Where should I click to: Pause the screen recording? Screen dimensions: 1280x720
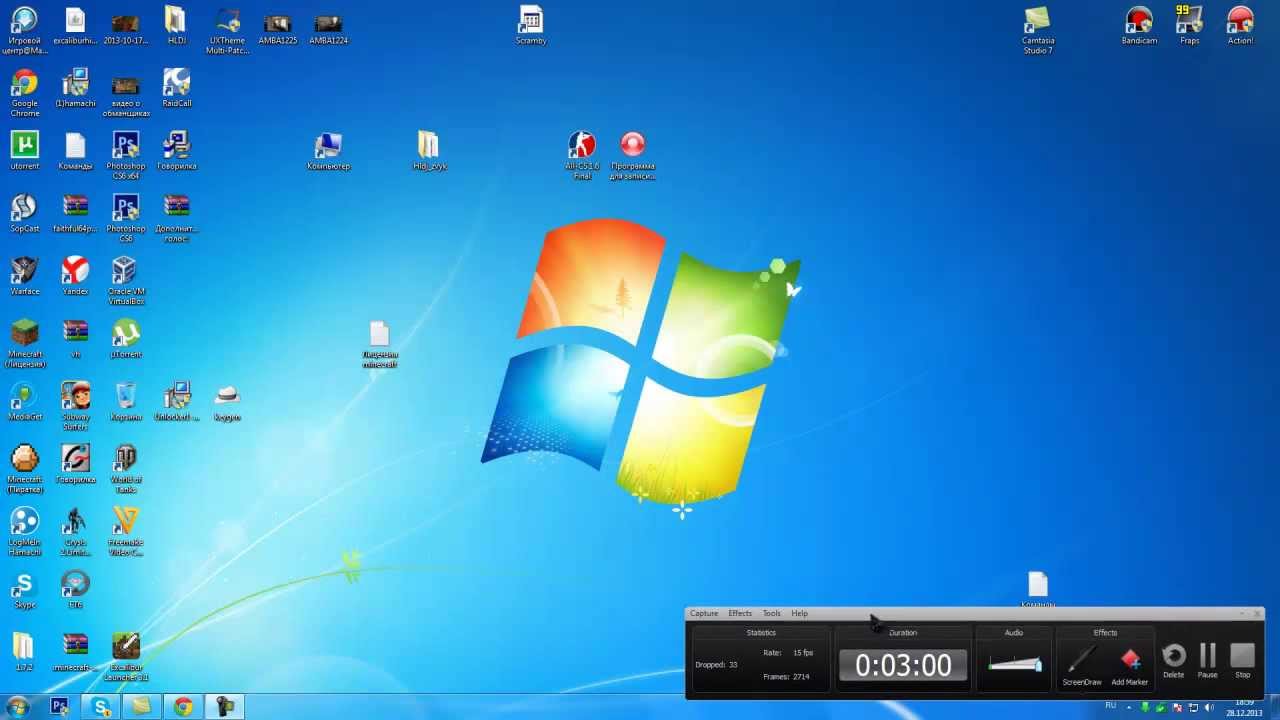[1208, 660]
